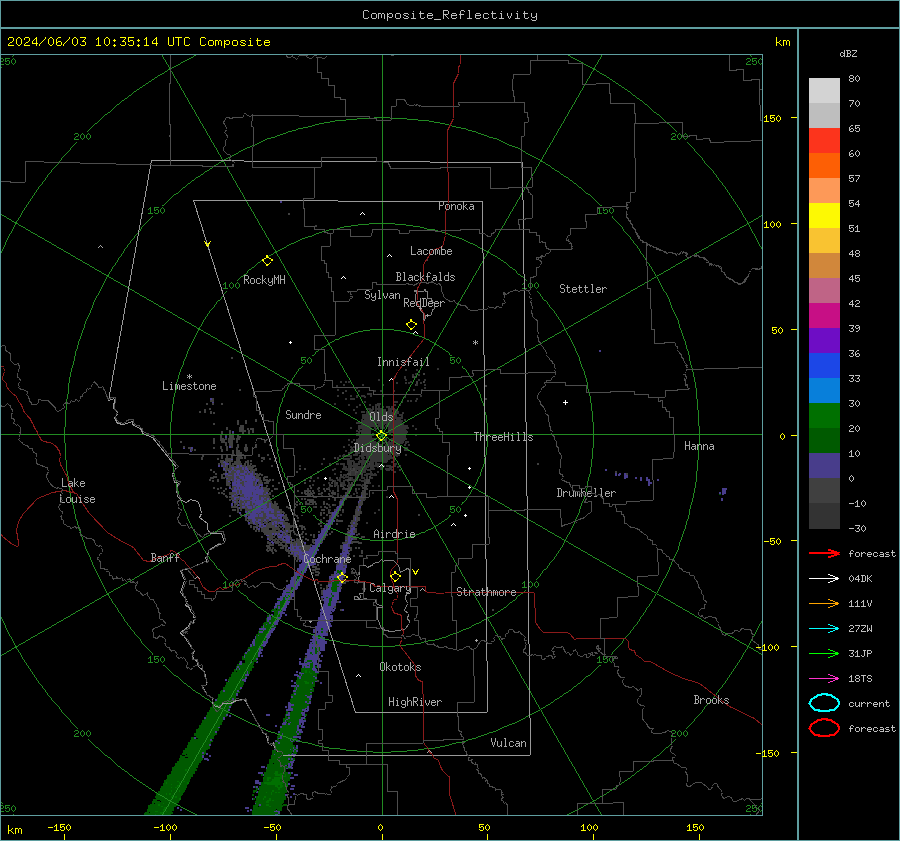Select the orange 111V arrow icon
This screenshot has width=900, height=841.
point(824,603)
